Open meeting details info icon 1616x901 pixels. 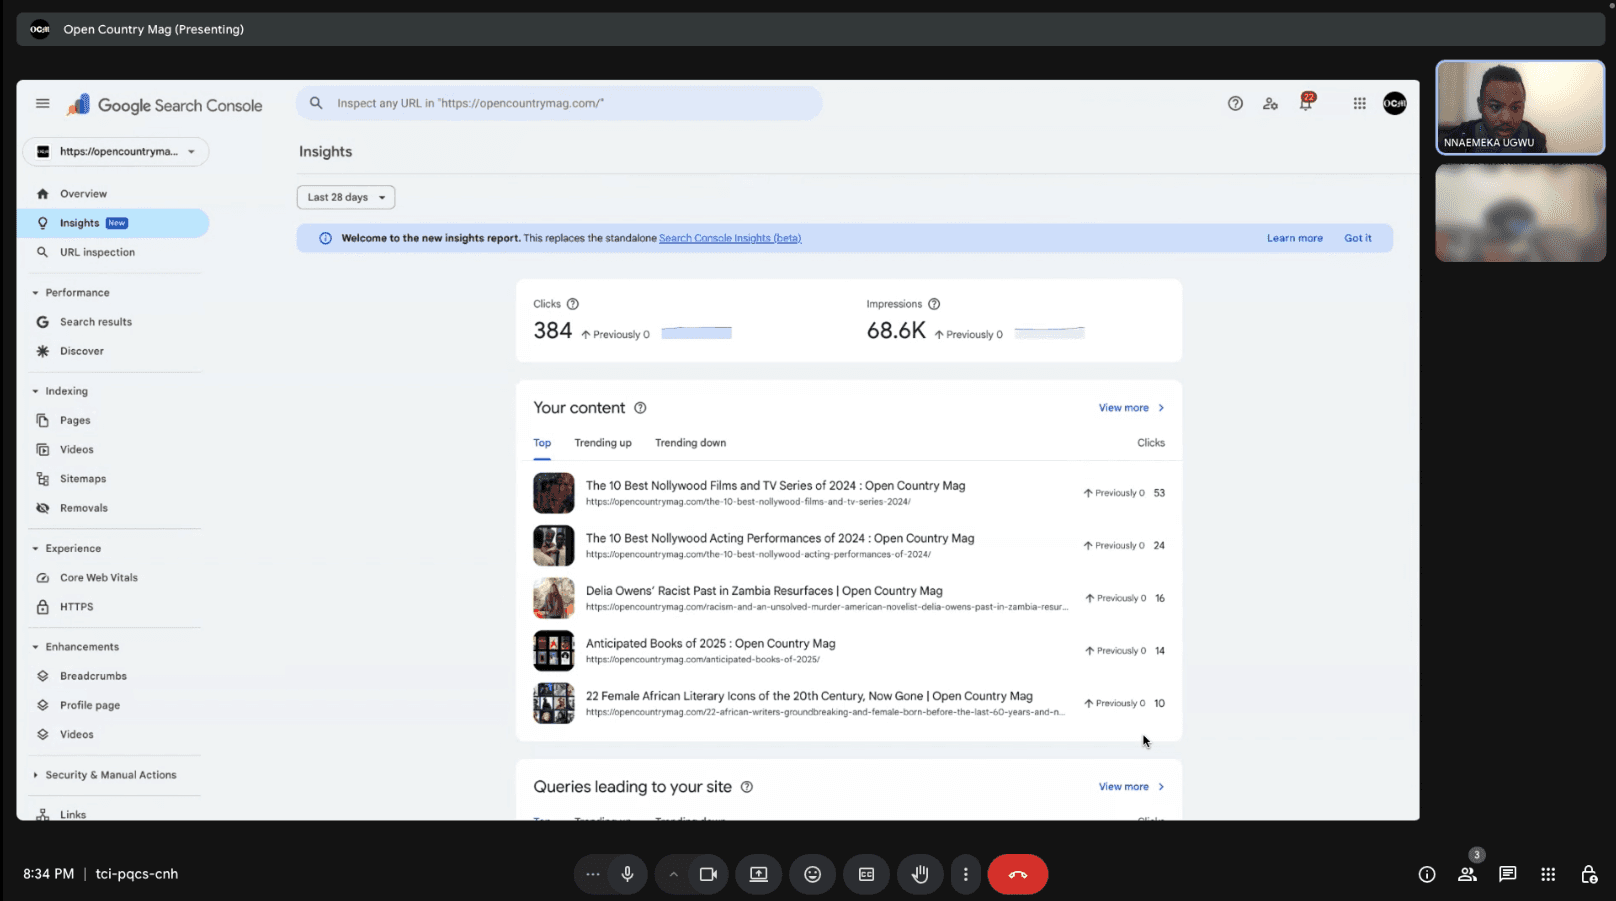coord(1427,874)
